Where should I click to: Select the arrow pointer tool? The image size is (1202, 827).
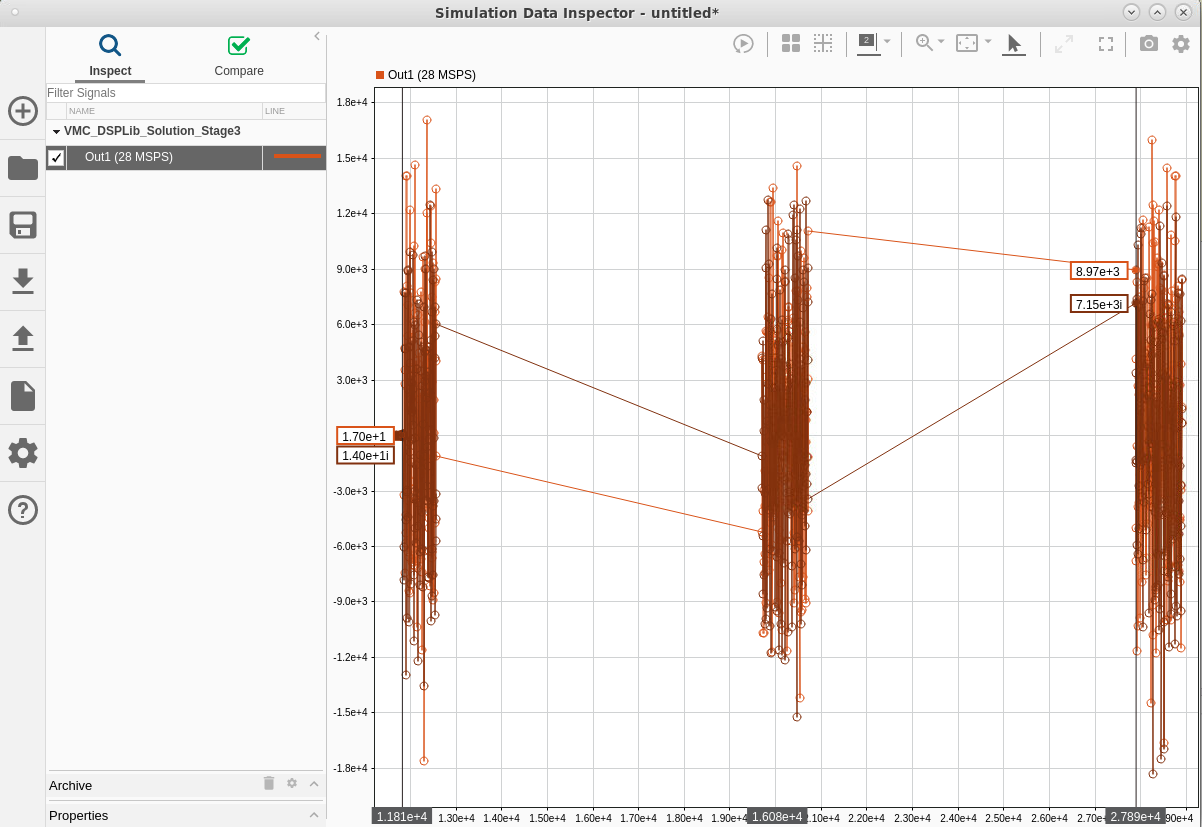1014,44
